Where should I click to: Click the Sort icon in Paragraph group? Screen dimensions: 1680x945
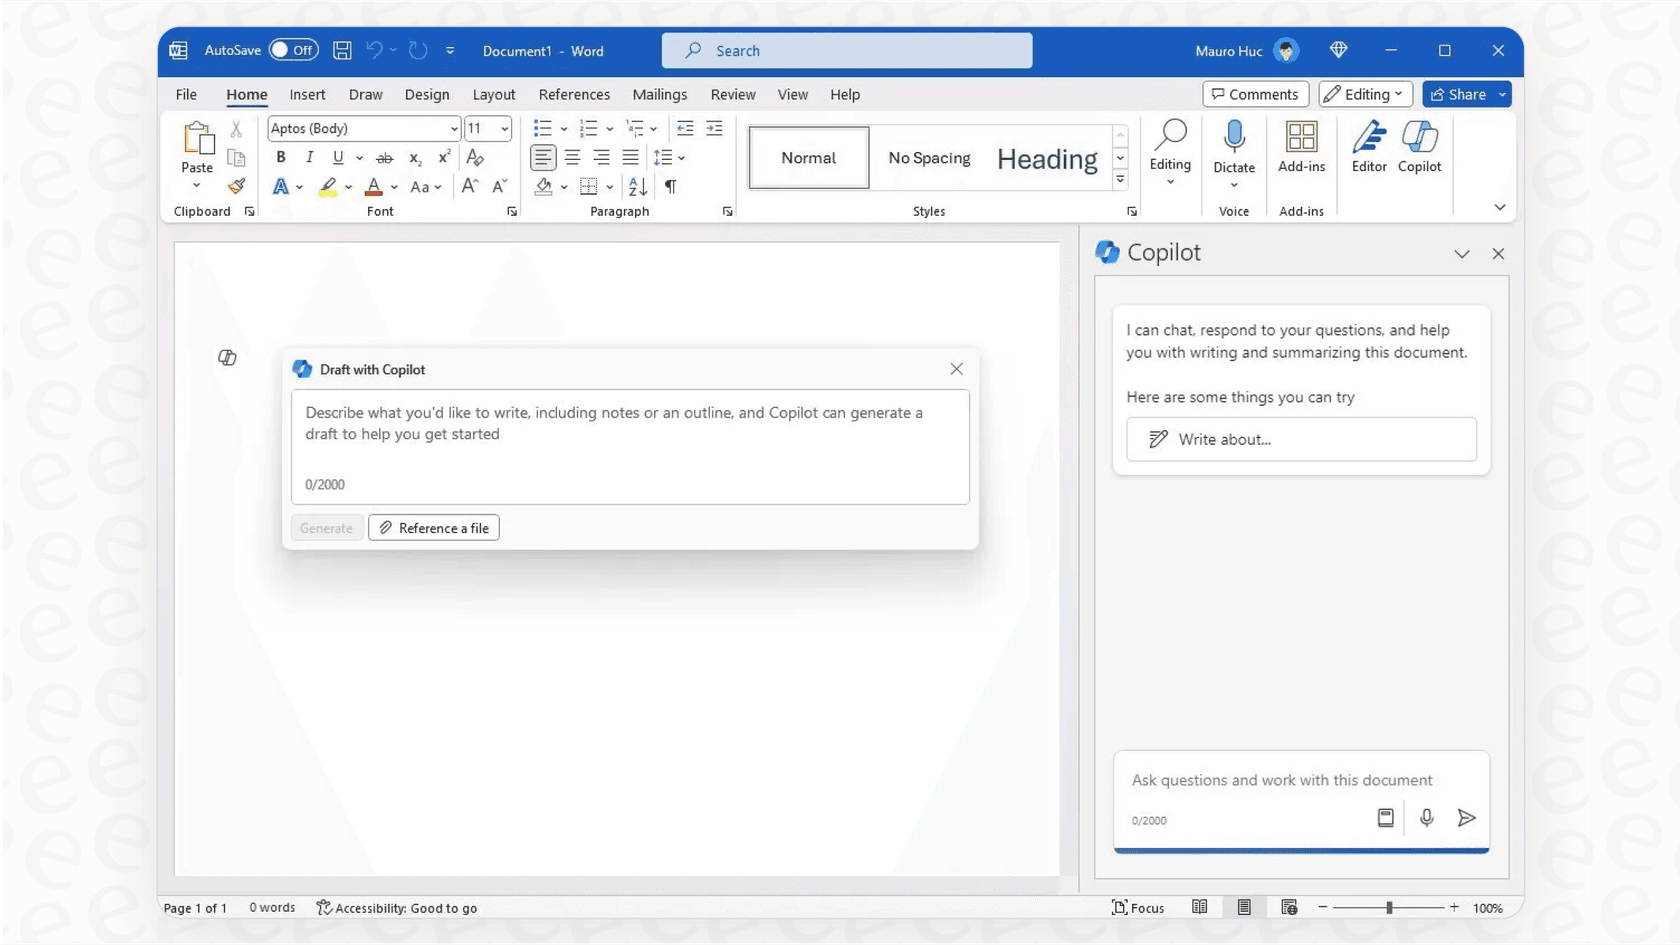[637, 186]
